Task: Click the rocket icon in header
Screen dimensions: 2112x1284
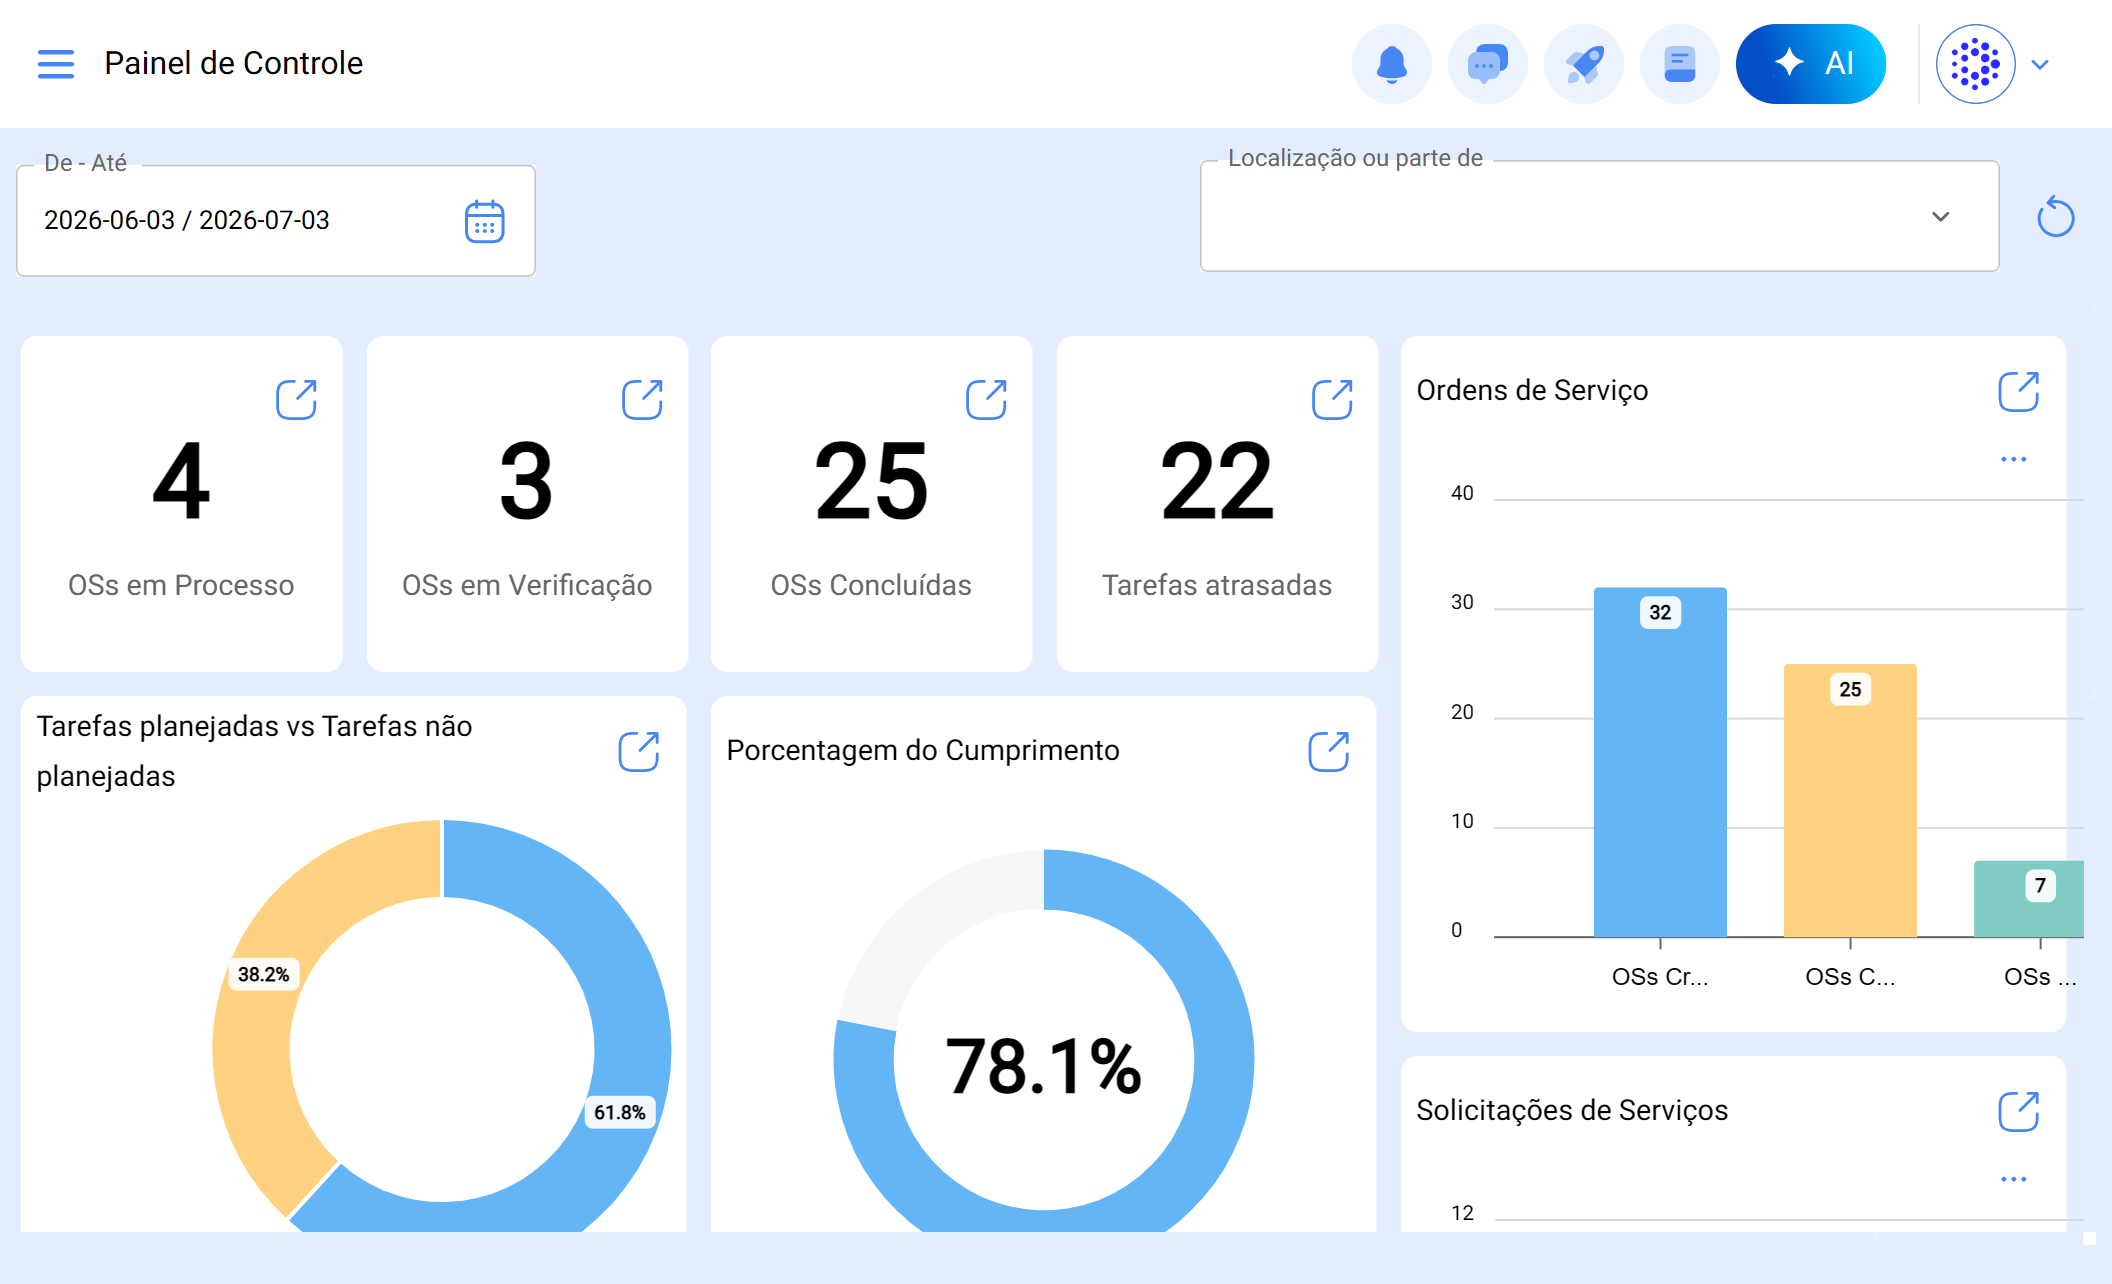Action: pyautogui.click(x=1584, y=64)
